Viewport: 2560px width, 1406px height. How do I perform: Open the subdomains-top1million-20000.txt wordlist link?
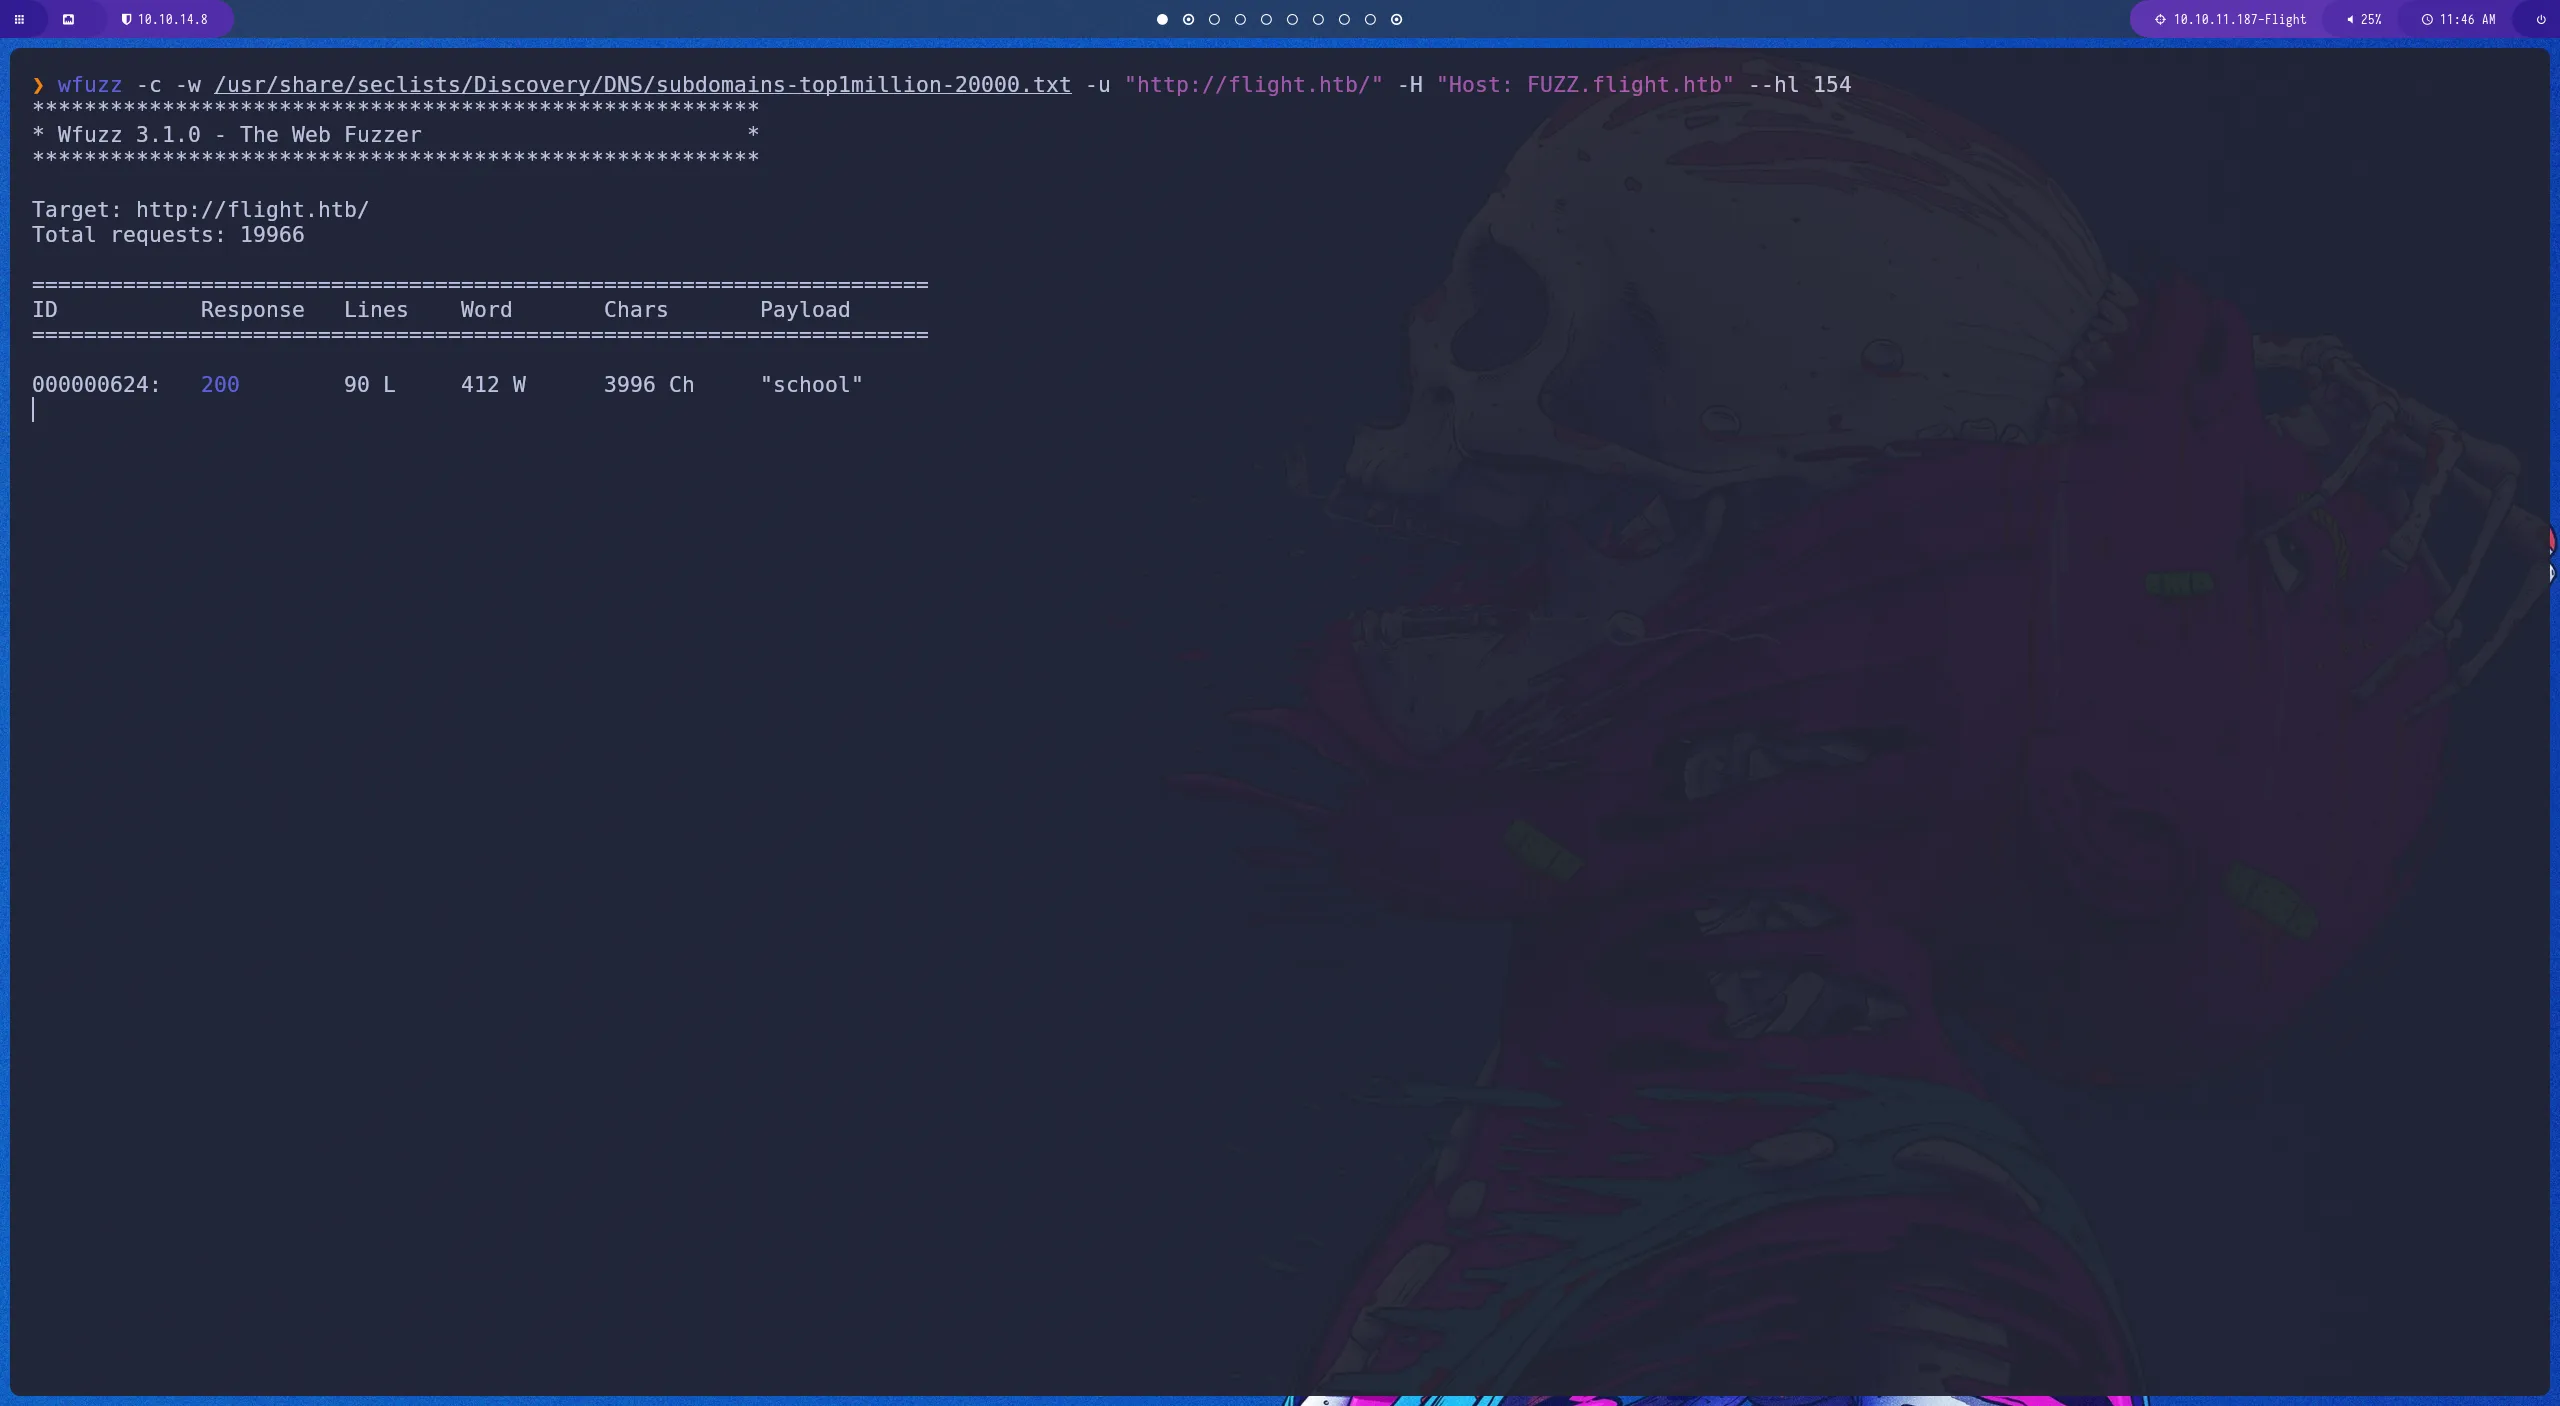click(x=641, y=85)
